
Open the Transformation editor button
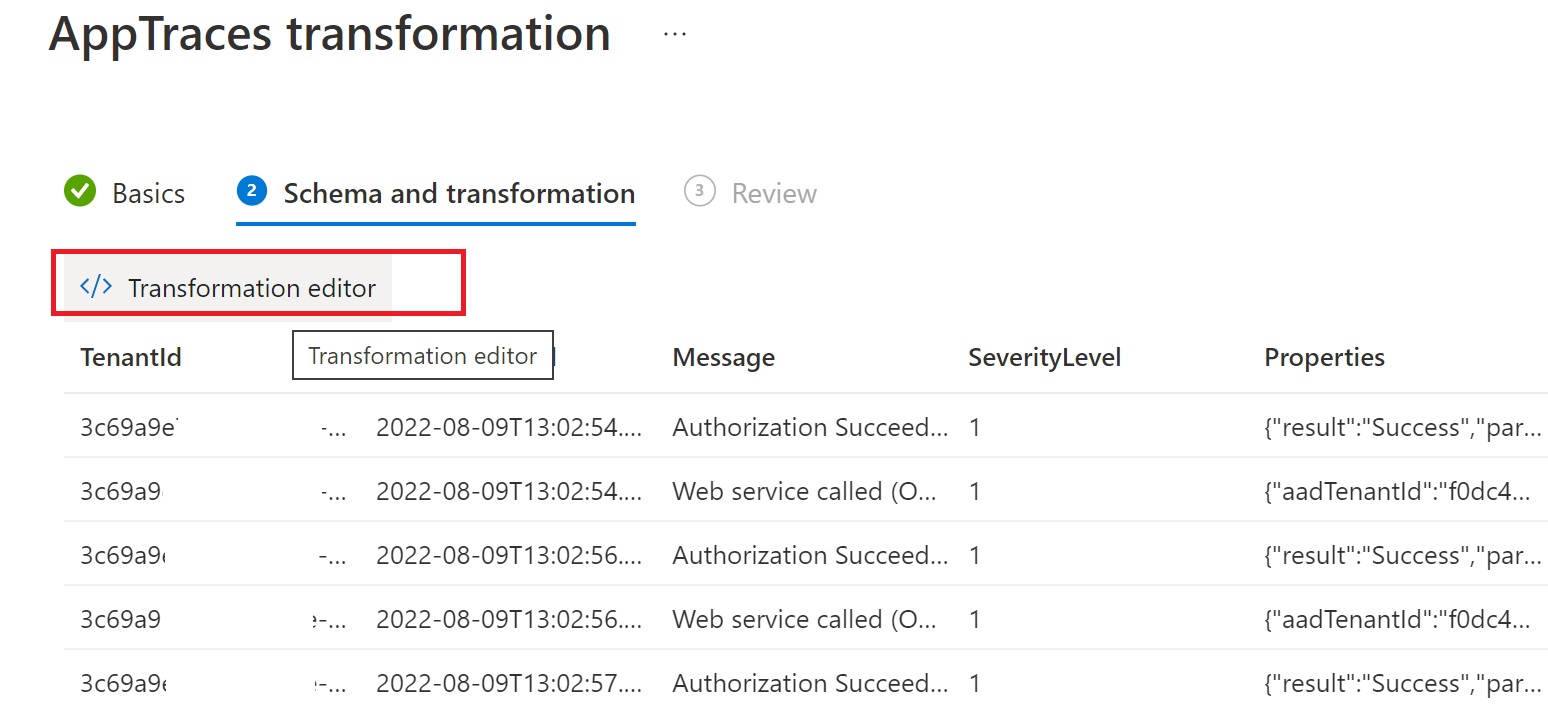[x=228, y=288]
